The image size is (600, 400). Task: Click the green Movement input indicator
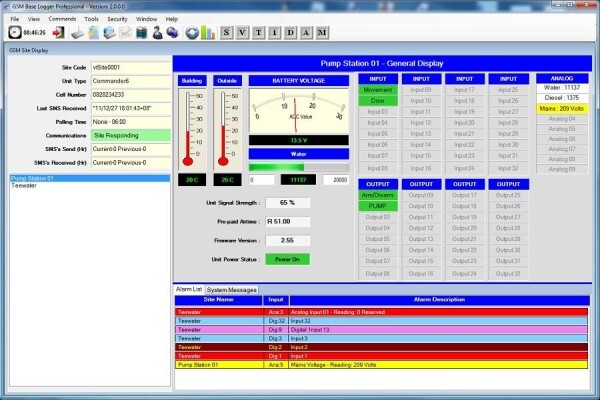[x=378, y=90]
